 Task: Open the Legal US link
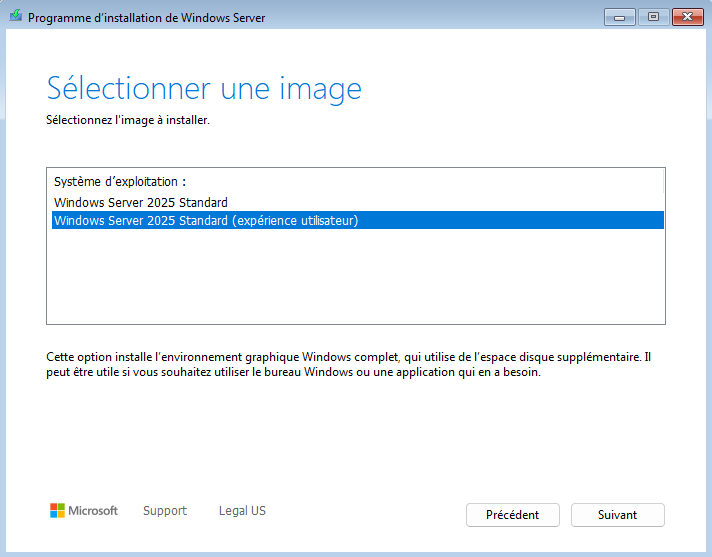click(x=242, y=511)
